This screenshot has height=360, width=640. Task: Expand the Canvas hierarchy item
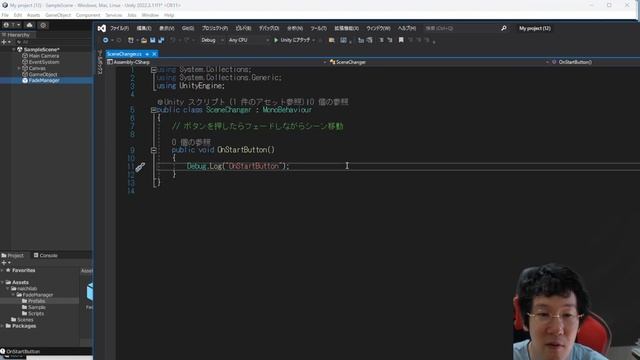coord(19,68)
